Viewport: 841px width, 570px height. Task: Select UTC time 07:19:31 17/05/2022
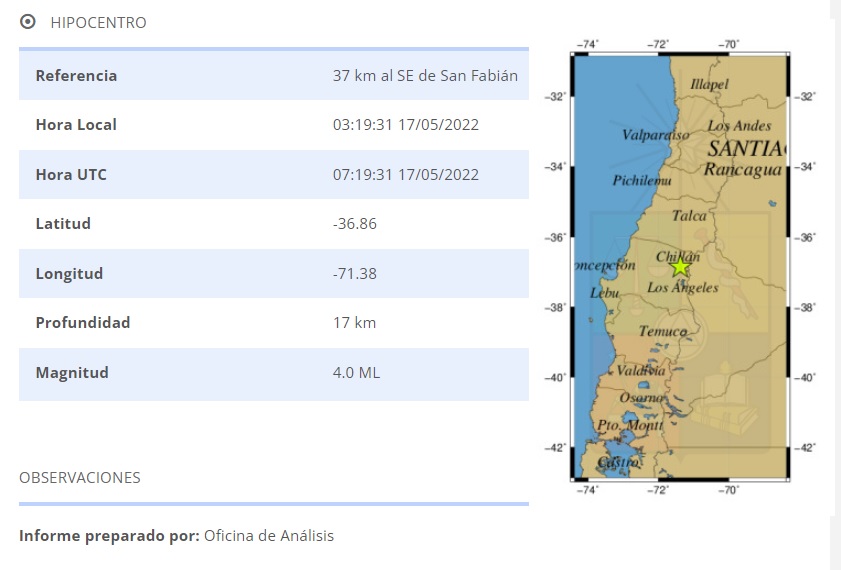click(x=405, y=174)
